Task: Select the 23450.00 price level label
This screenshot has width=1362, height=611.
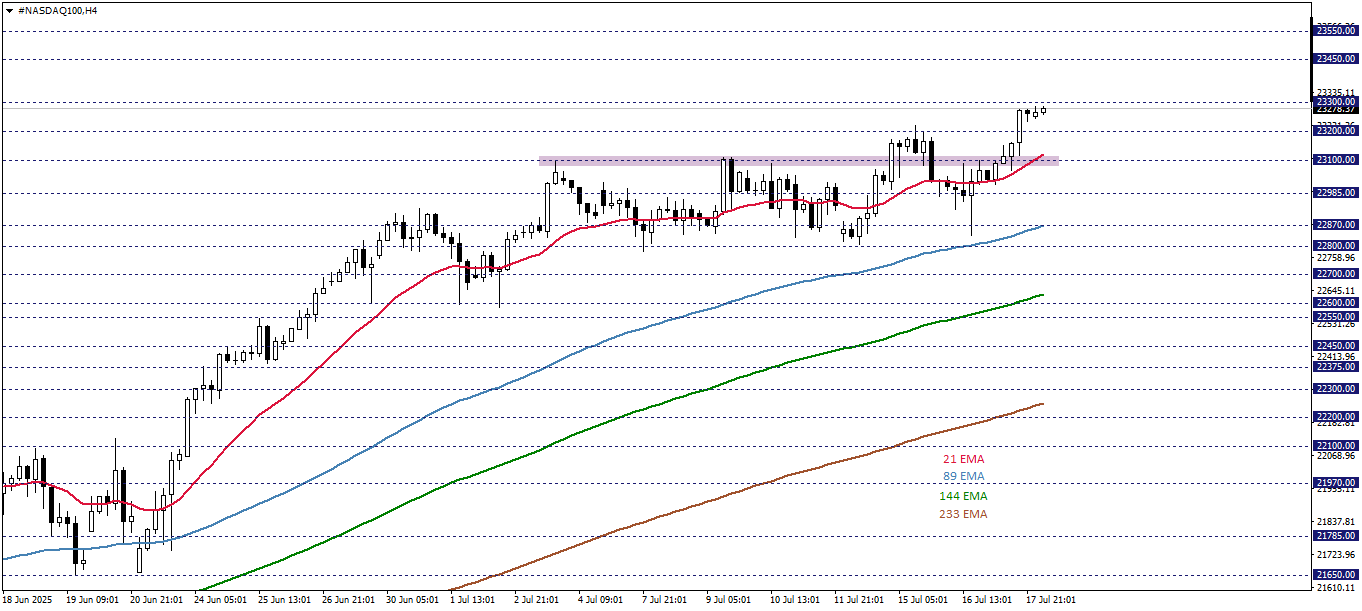Action: (1335, 59)
